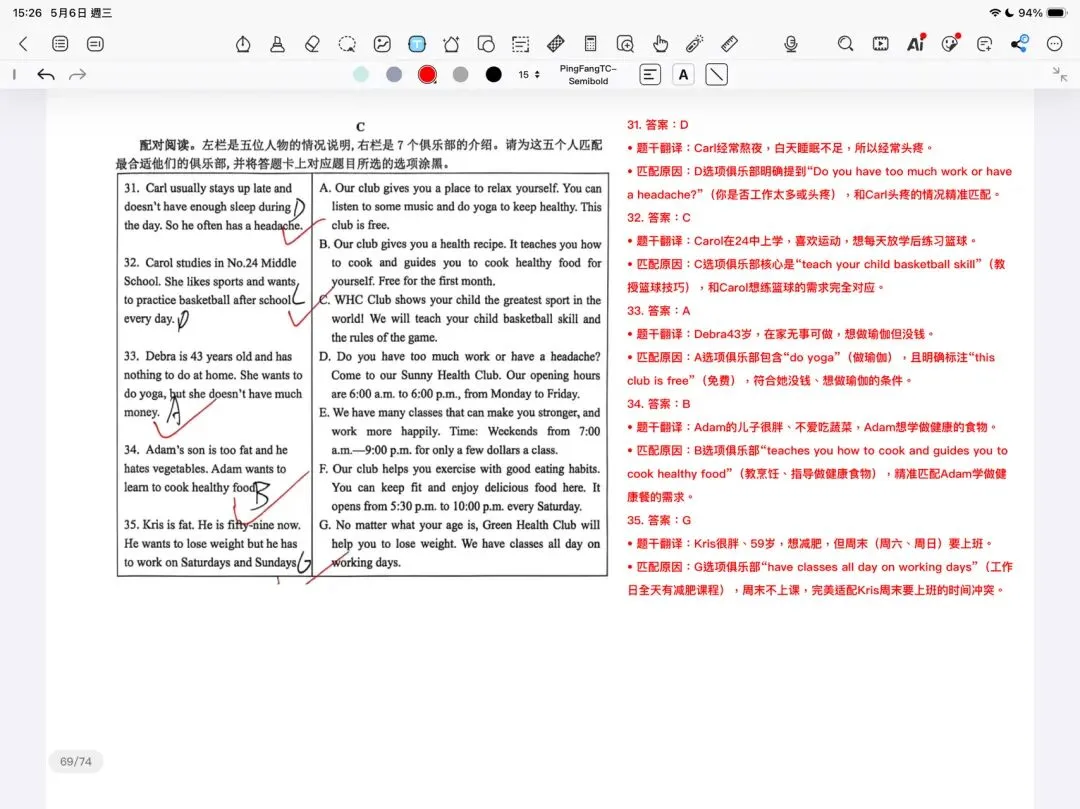Click option D Sunny Health Club text
The width and height of the screenshot is (1080, 809).
pyautogui.click(x=459, y=375)
